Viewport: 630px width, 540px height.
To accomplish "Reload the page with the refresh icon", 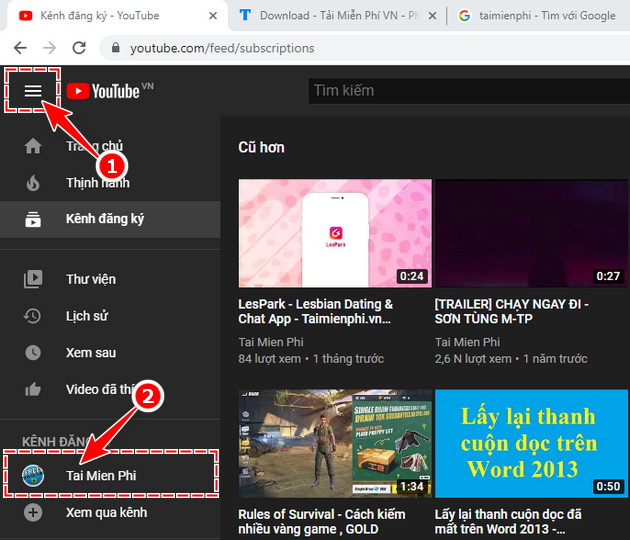I will [x=79, y=48].
